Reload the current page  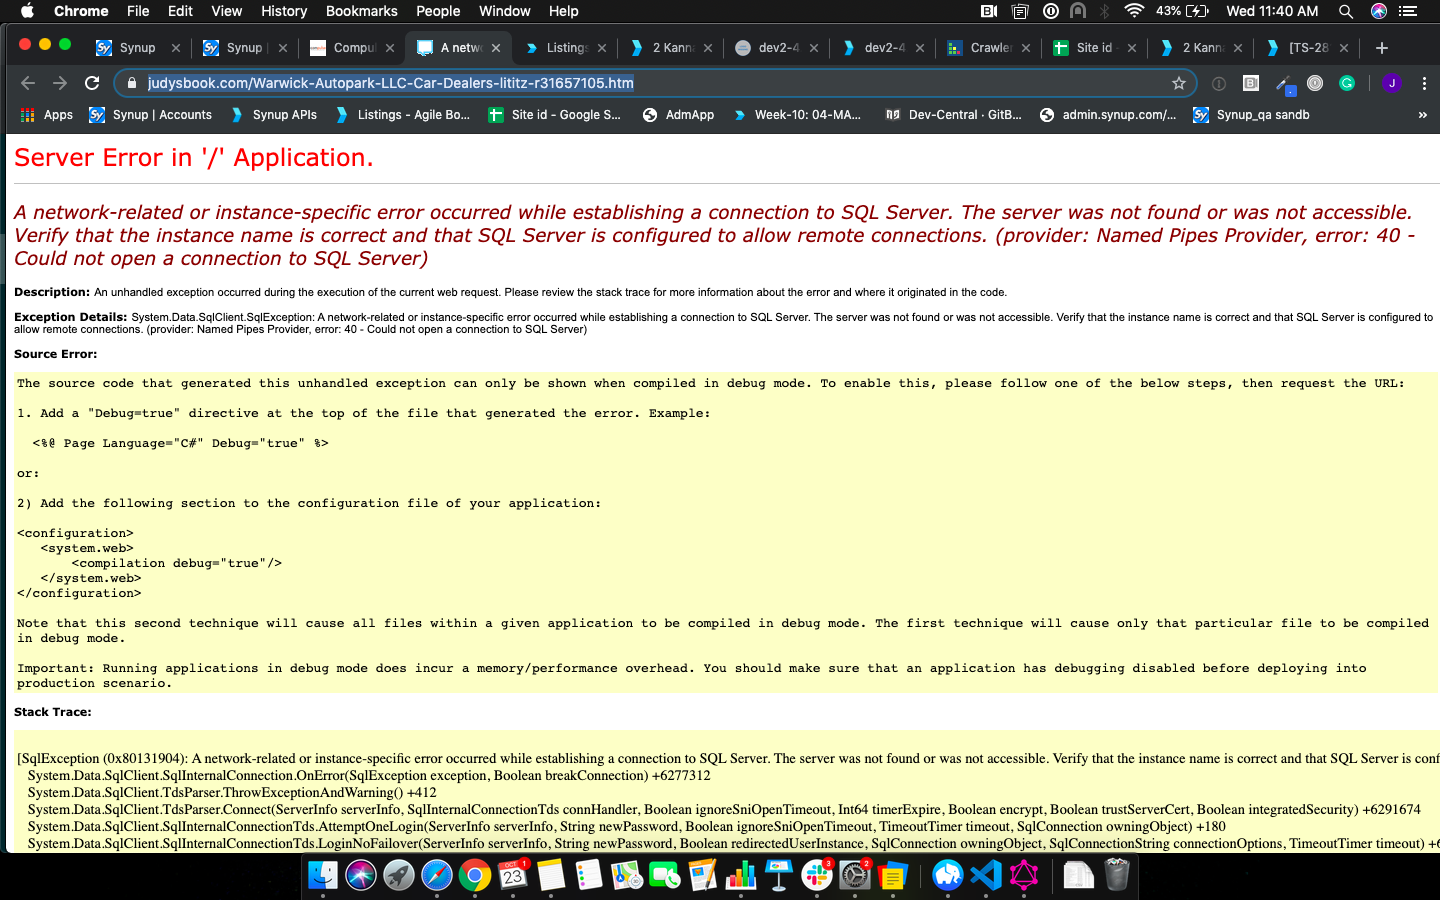[92, 83]
